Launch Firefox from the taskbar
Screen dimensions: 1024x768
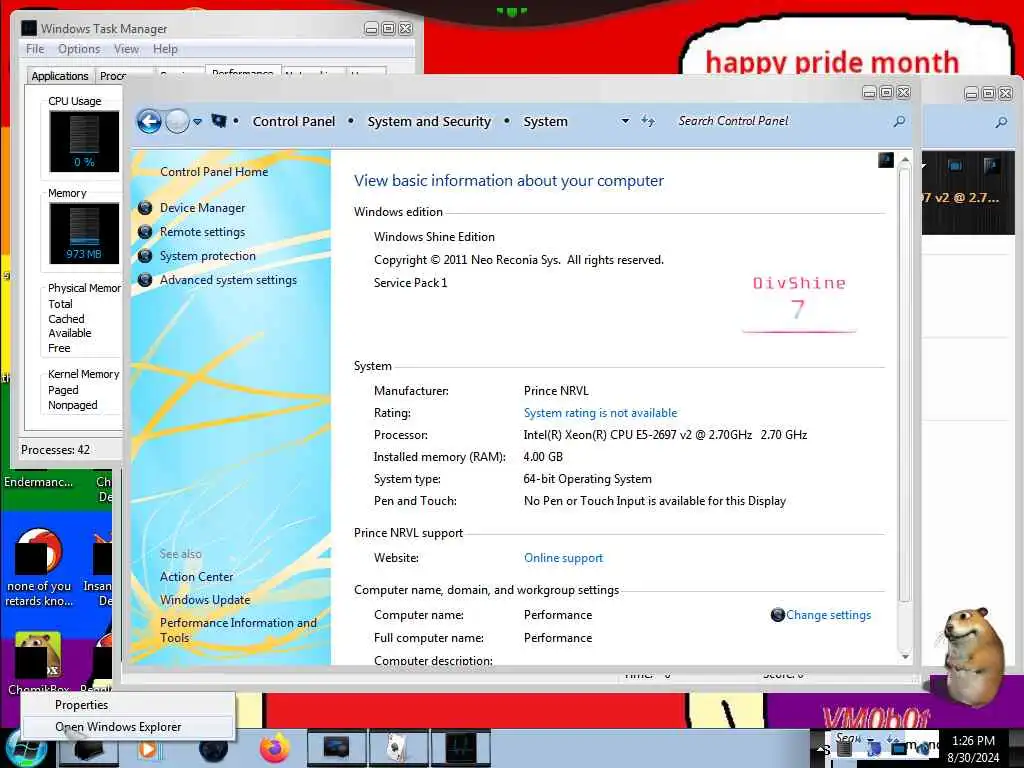[x=275, y=748]
